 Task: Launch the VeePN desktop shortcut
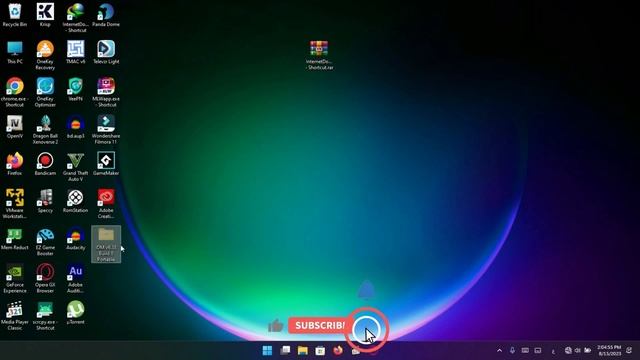coord(76,89)
